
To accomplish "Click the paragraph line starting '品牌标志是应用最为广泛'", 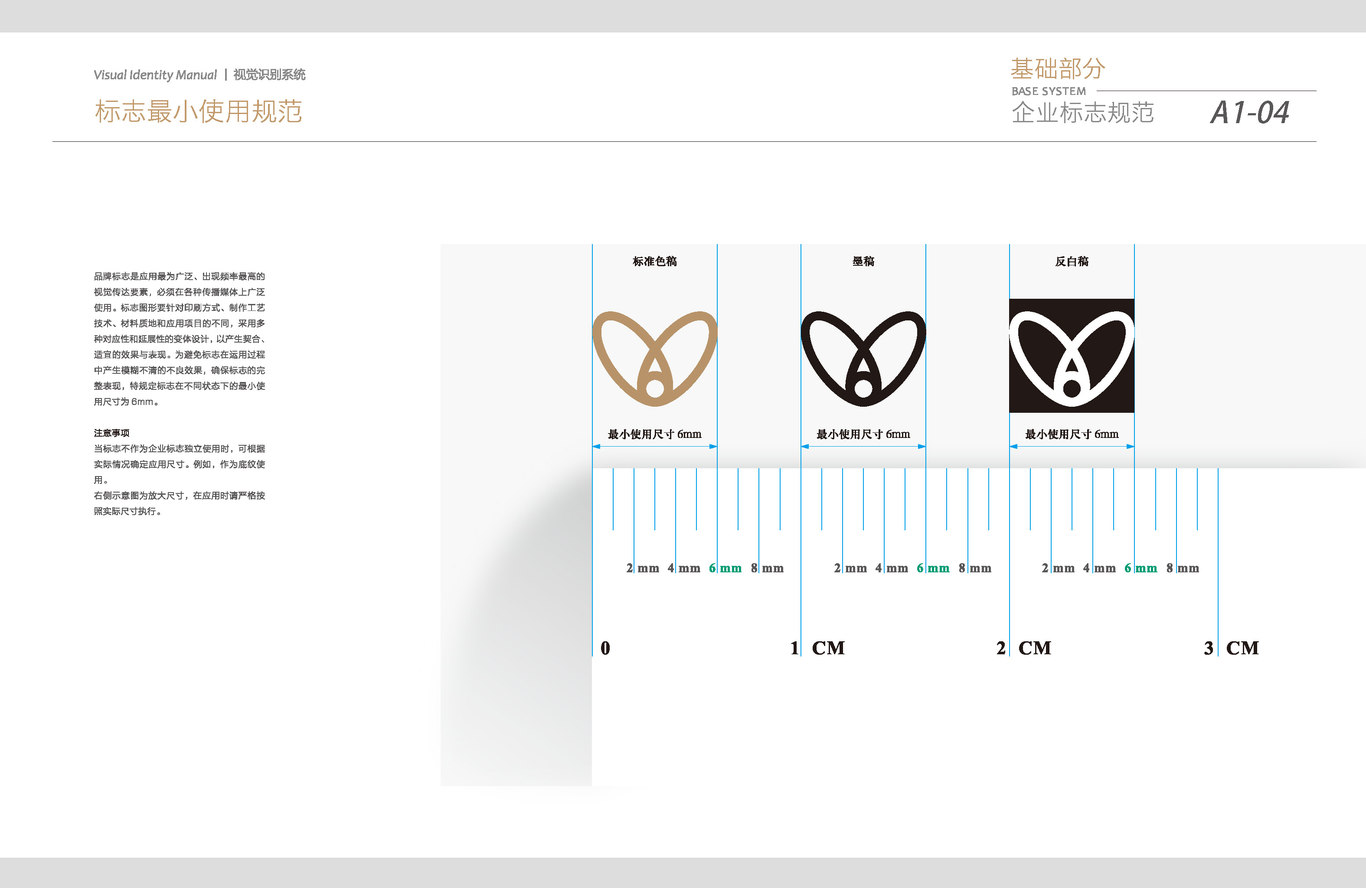I will click(x=180, y=275).
